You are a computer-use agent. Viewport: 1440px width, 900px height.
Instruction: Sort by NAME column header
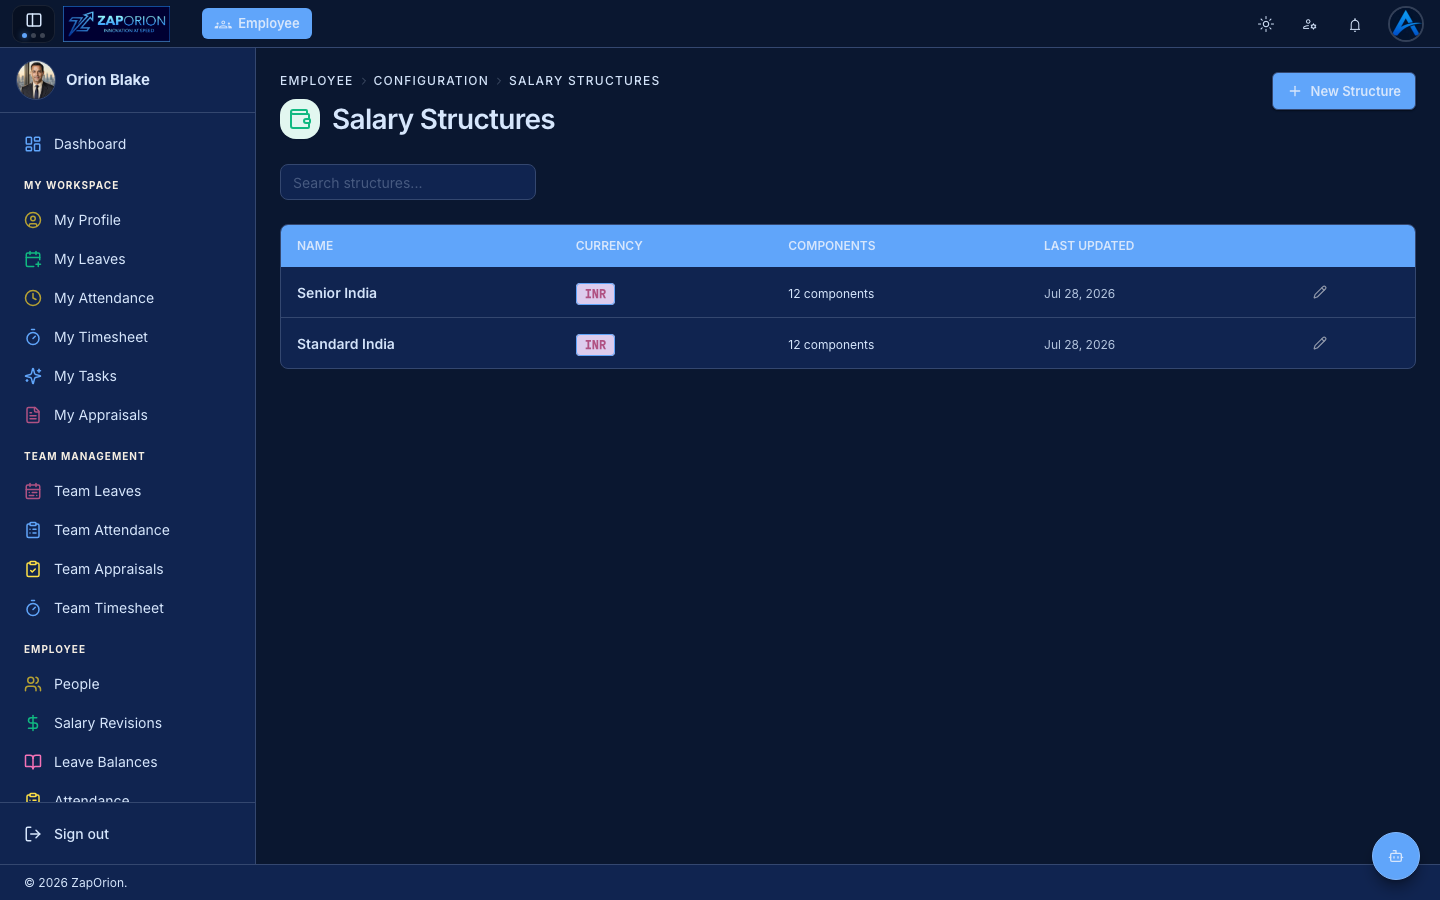click(x=315, y=246)
